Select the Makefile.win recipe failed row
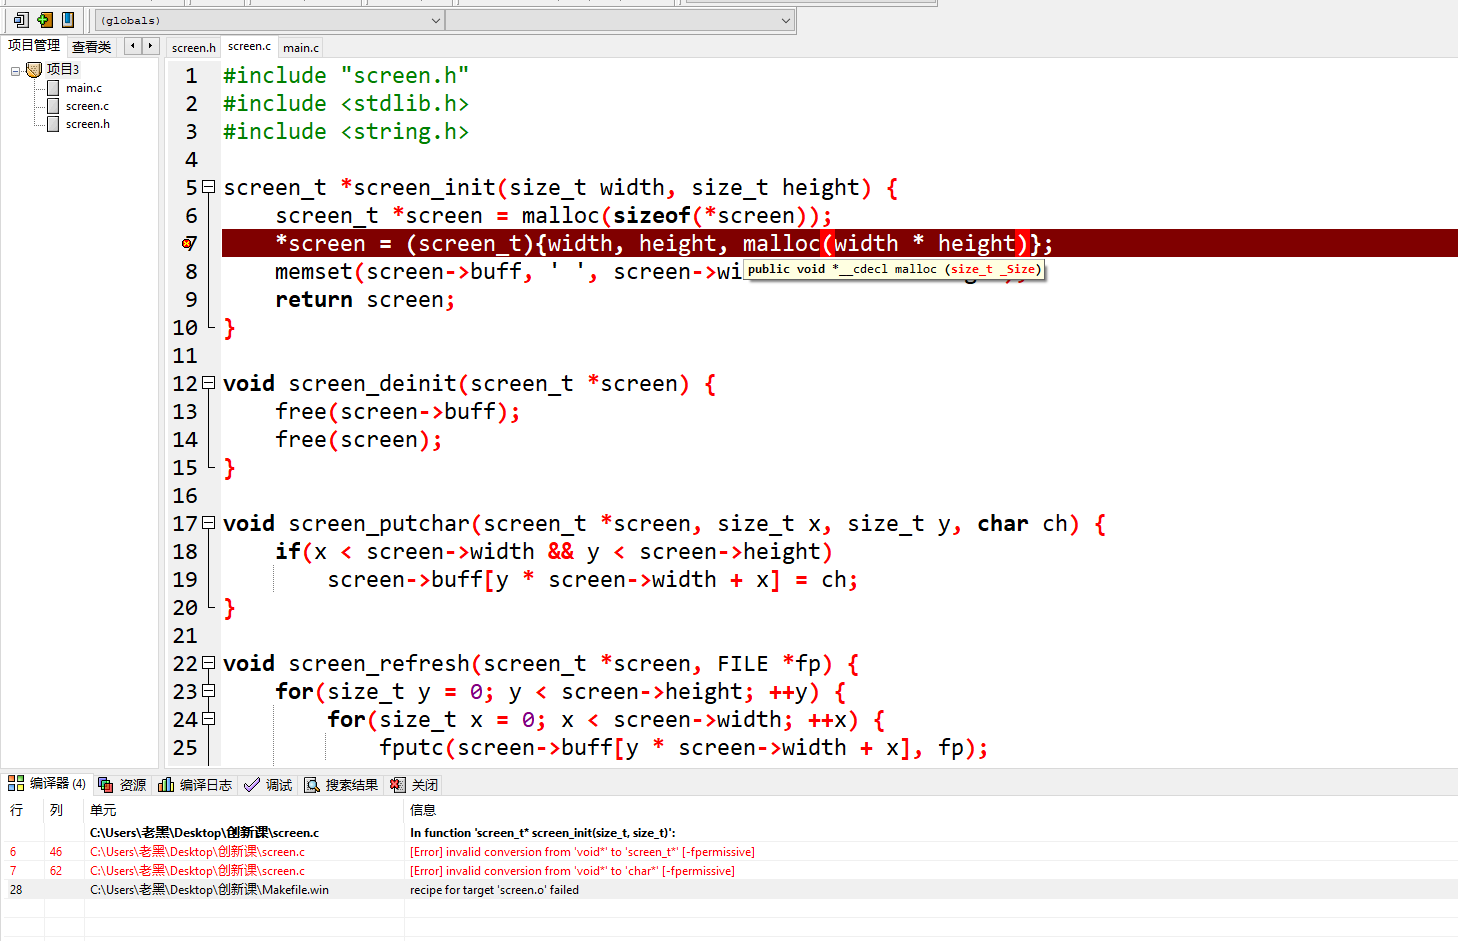This screenshot has width=1458, height=941. pos(729,890)
